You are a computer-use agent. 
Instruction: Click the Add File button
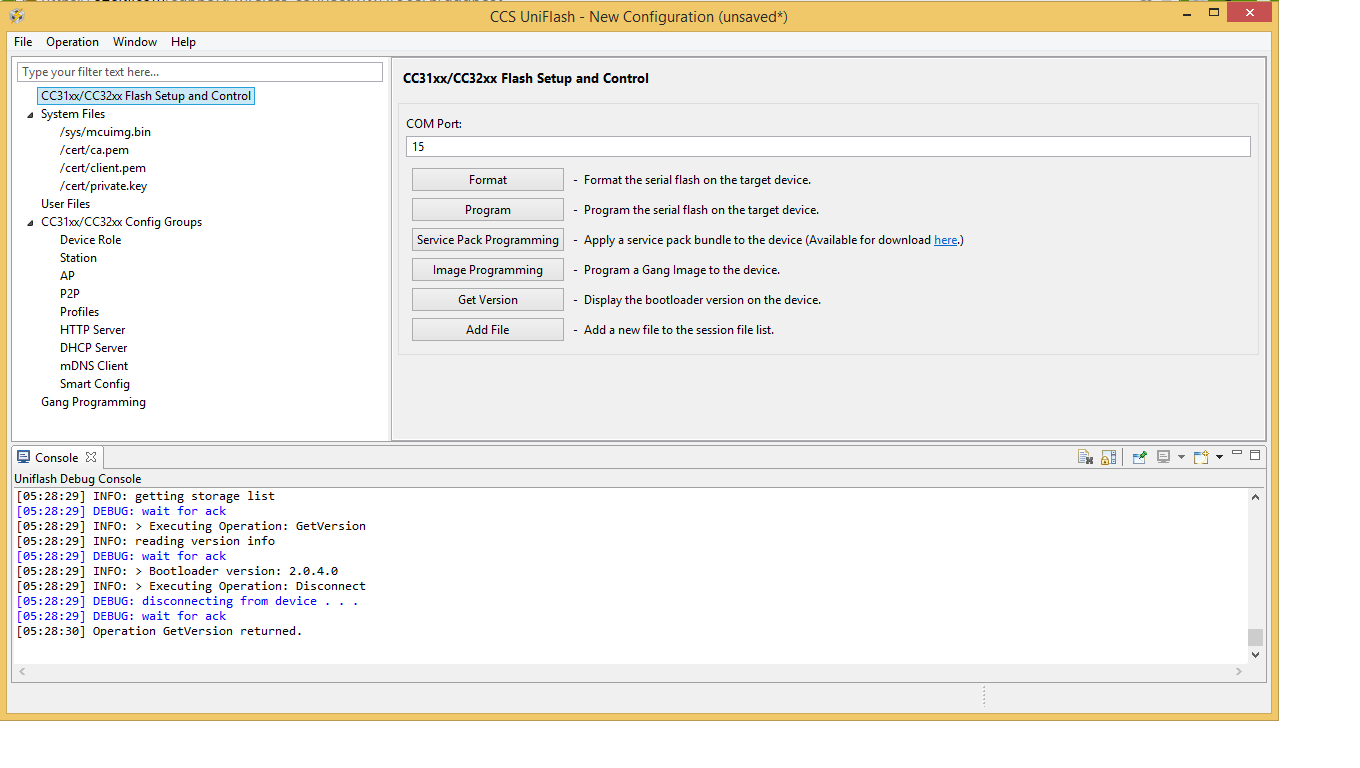488,330
